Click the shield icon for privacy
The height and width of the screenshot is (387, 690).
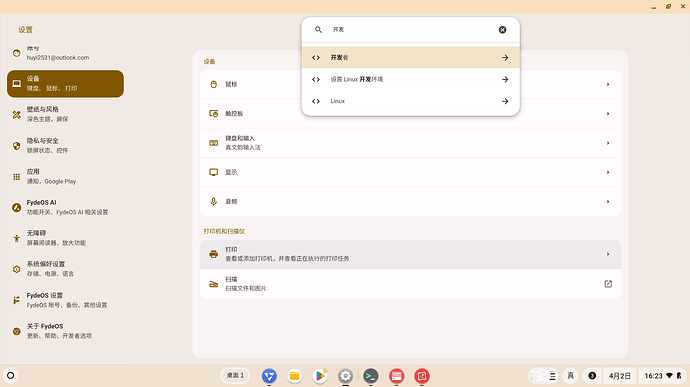coord(17,146)
